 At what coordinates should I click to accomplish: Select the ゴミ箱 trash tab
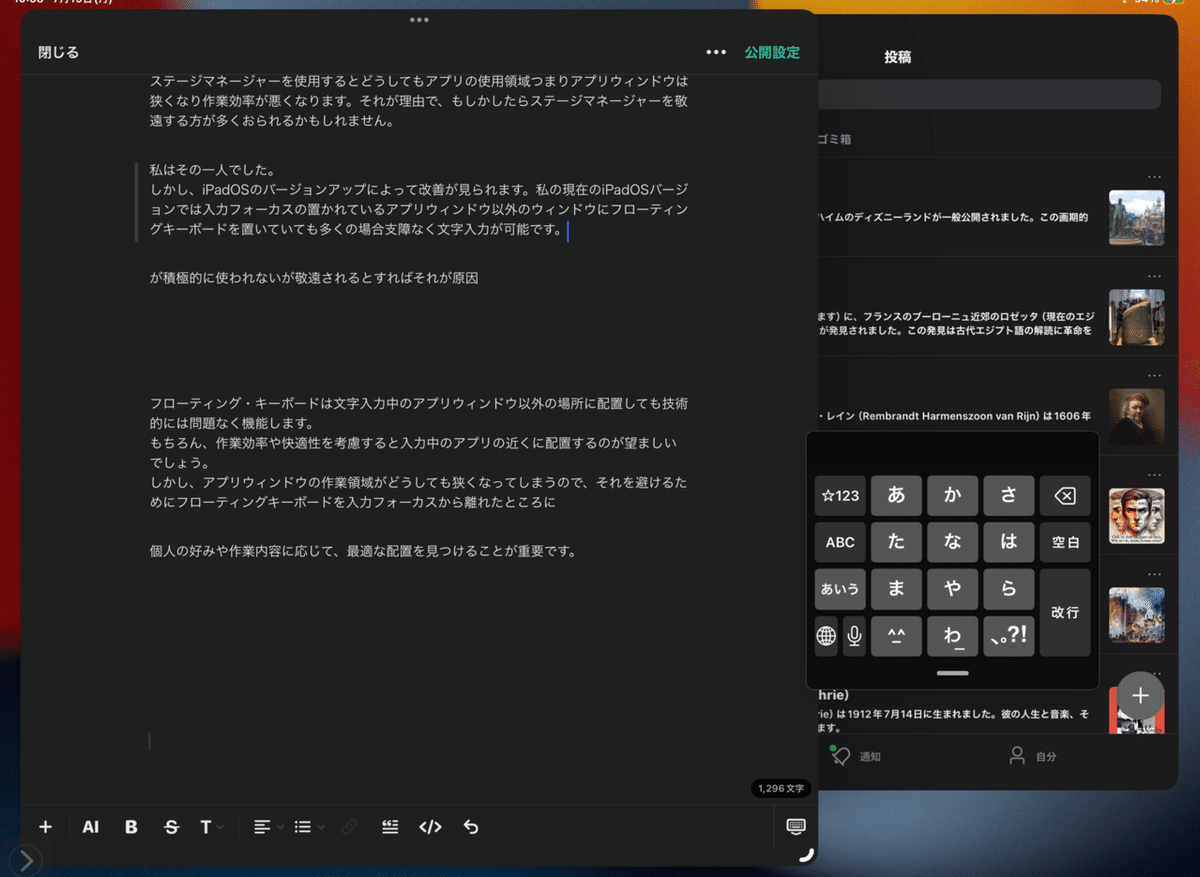[x=835, y=140]
